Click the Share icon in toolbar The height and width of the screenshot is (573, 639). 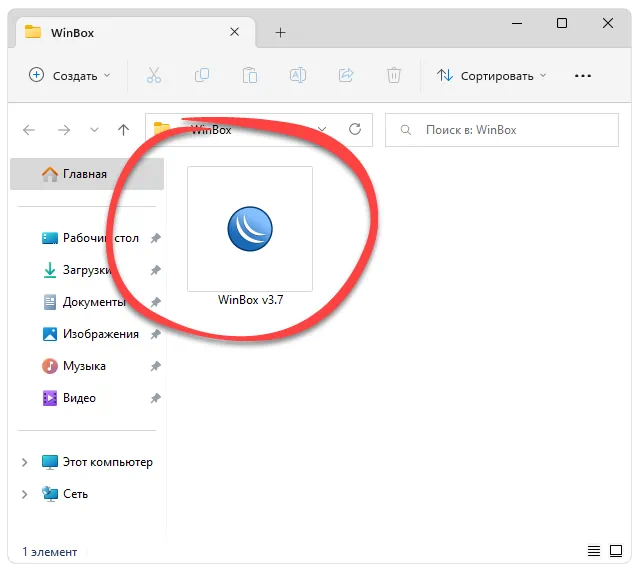point(346,75)
